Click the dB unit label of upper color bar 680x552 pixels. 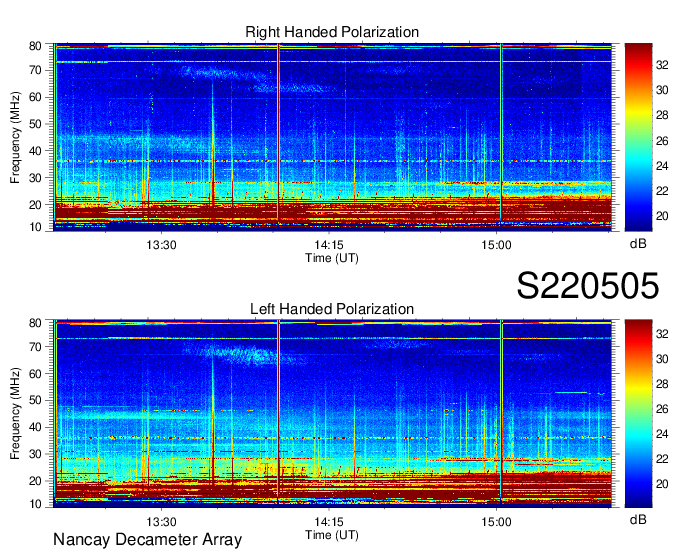coord(638,244)
